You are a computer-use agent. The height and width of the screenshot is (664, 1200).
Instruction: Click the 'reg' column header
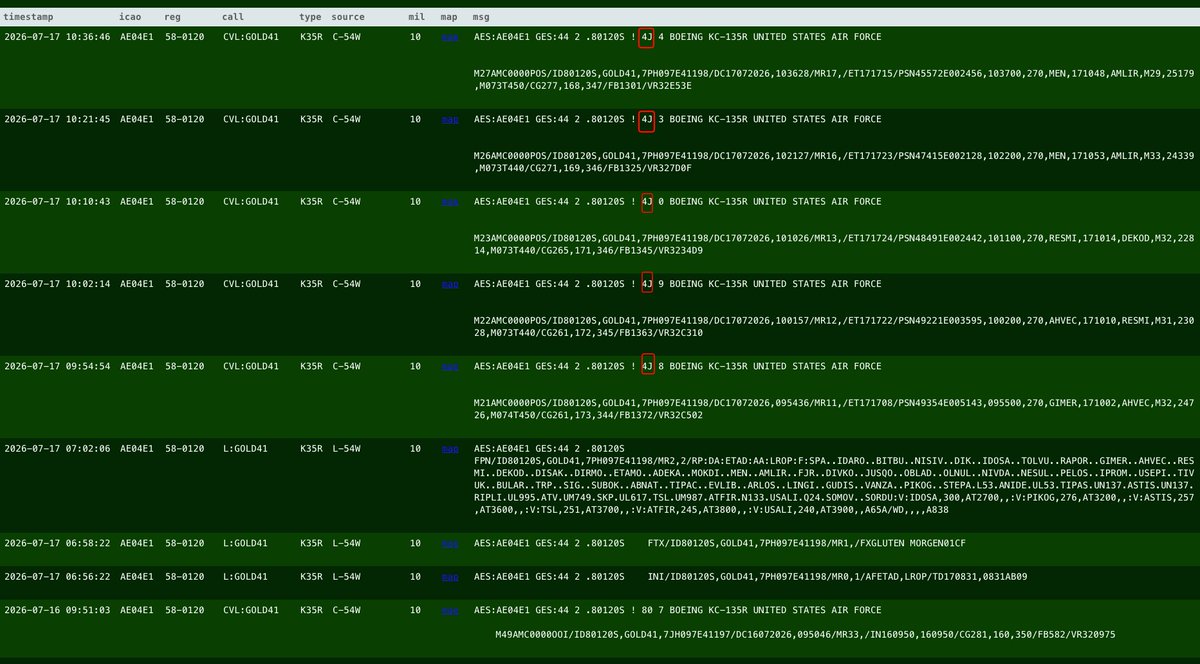[x=174, y=17]
